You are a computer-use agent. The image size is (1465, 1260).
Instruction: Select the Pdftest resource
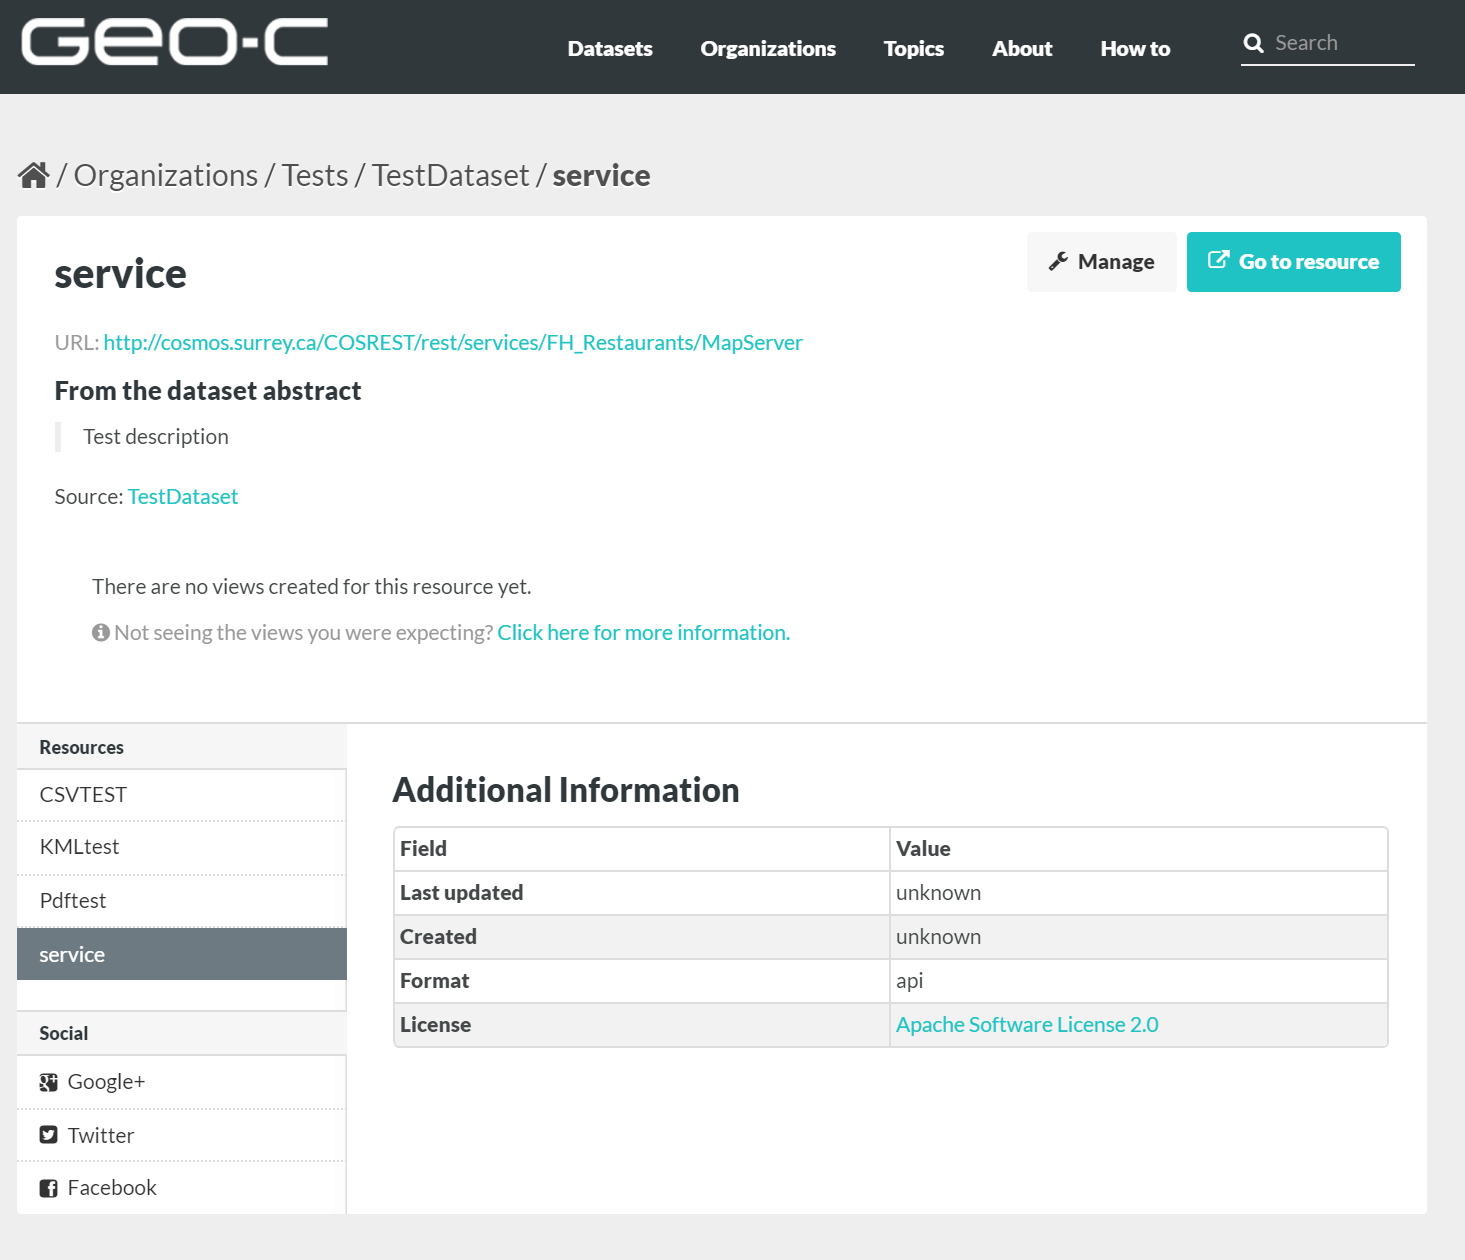(182, 901)
